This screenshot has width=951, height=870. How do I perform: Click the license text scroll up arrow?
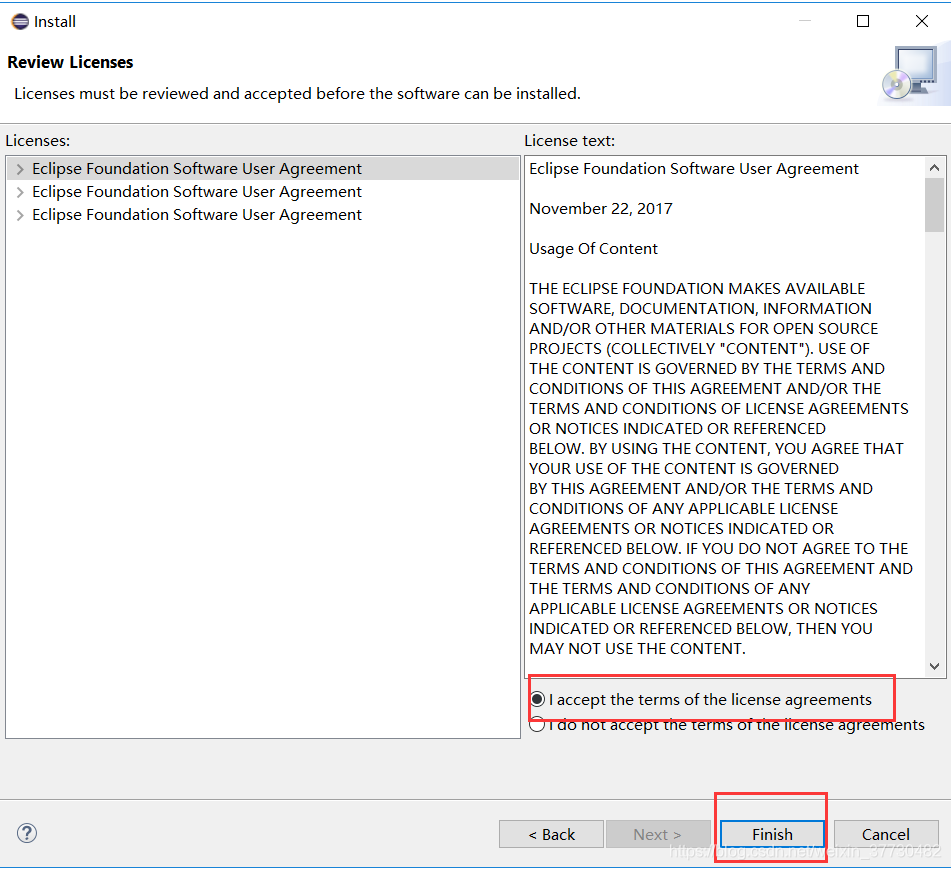coord(935,168)
